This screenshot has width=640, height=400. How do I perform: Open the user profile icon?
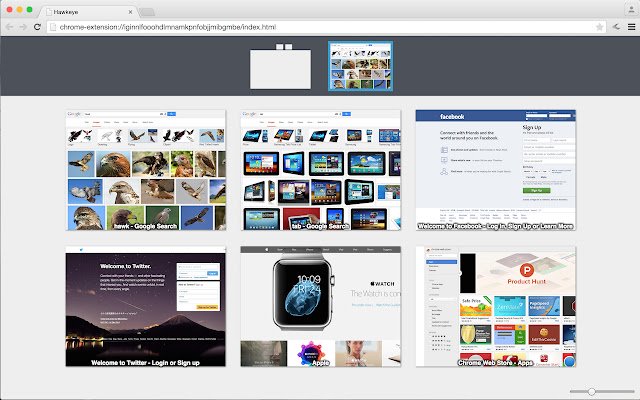point(631,9)
